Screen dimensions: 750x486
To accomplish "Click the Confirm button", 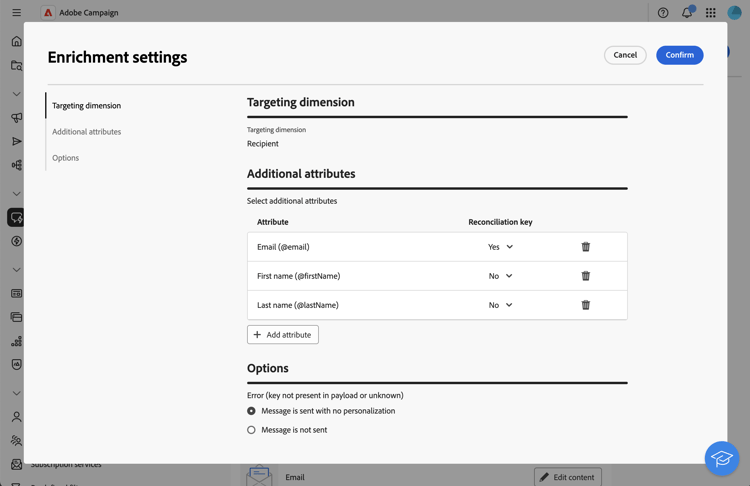I will point(679,55).
